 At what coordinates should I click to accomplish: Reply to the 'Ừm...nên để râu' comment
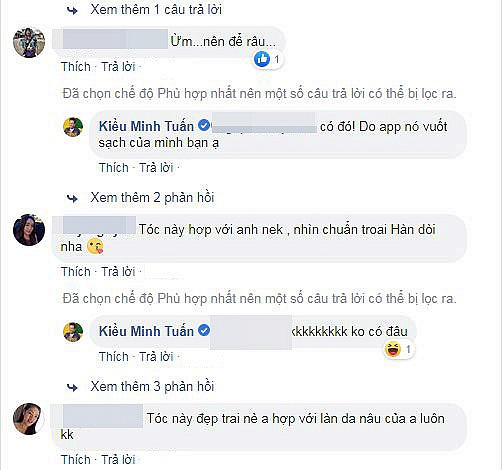pos(118,67)
